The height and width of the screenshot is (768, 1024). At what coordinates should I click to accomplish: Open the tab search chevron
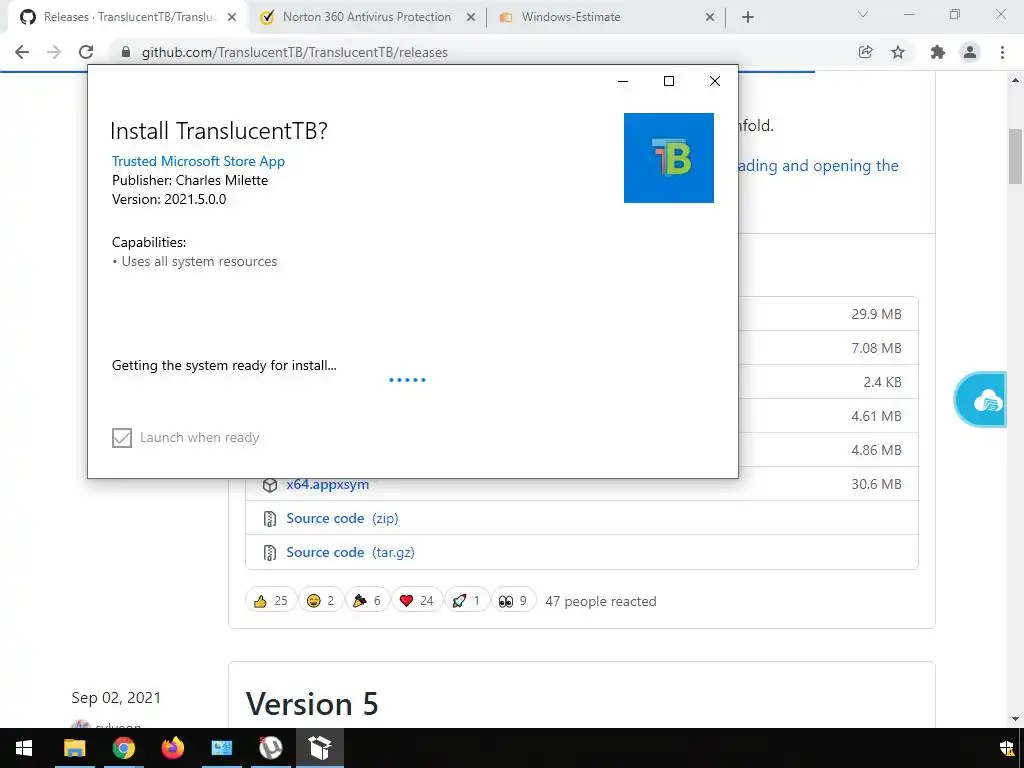(863, 14)
